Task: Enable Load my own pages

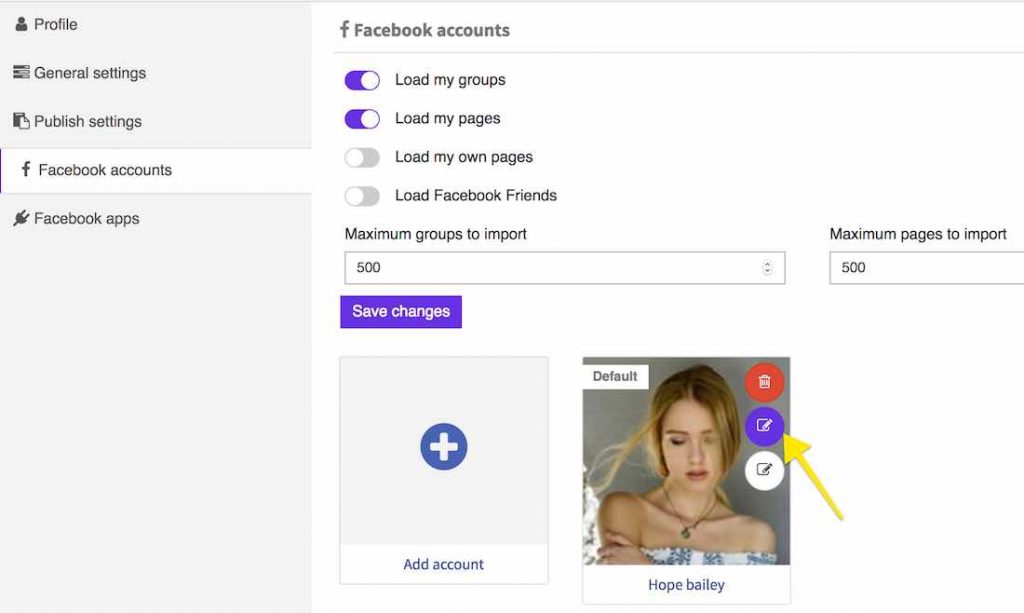Action: 361,157
